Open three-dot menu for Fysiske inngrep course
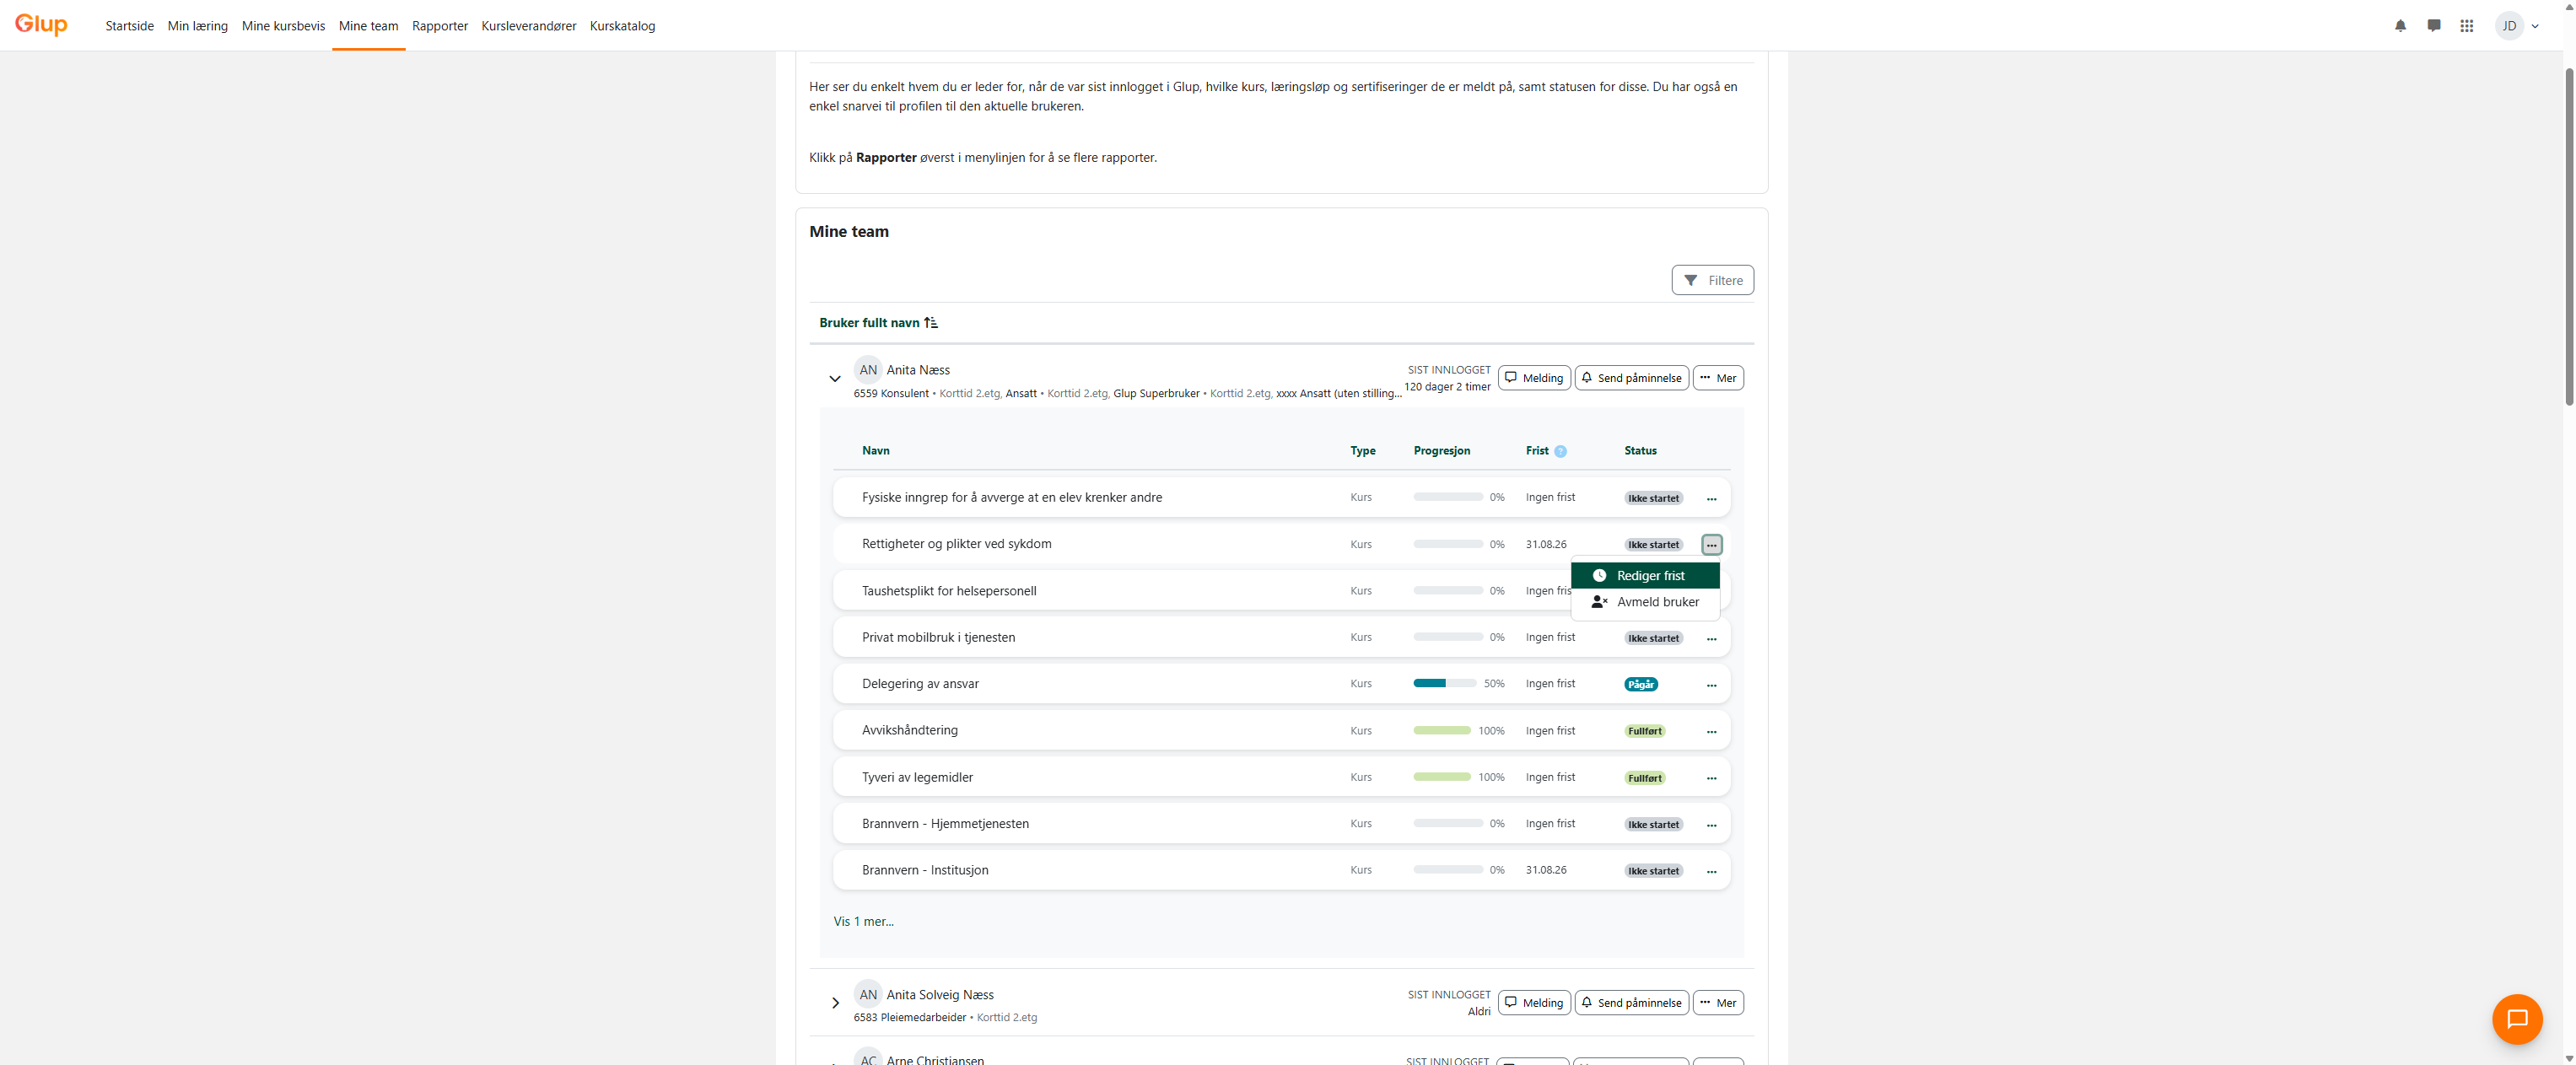 (1711, 498)
